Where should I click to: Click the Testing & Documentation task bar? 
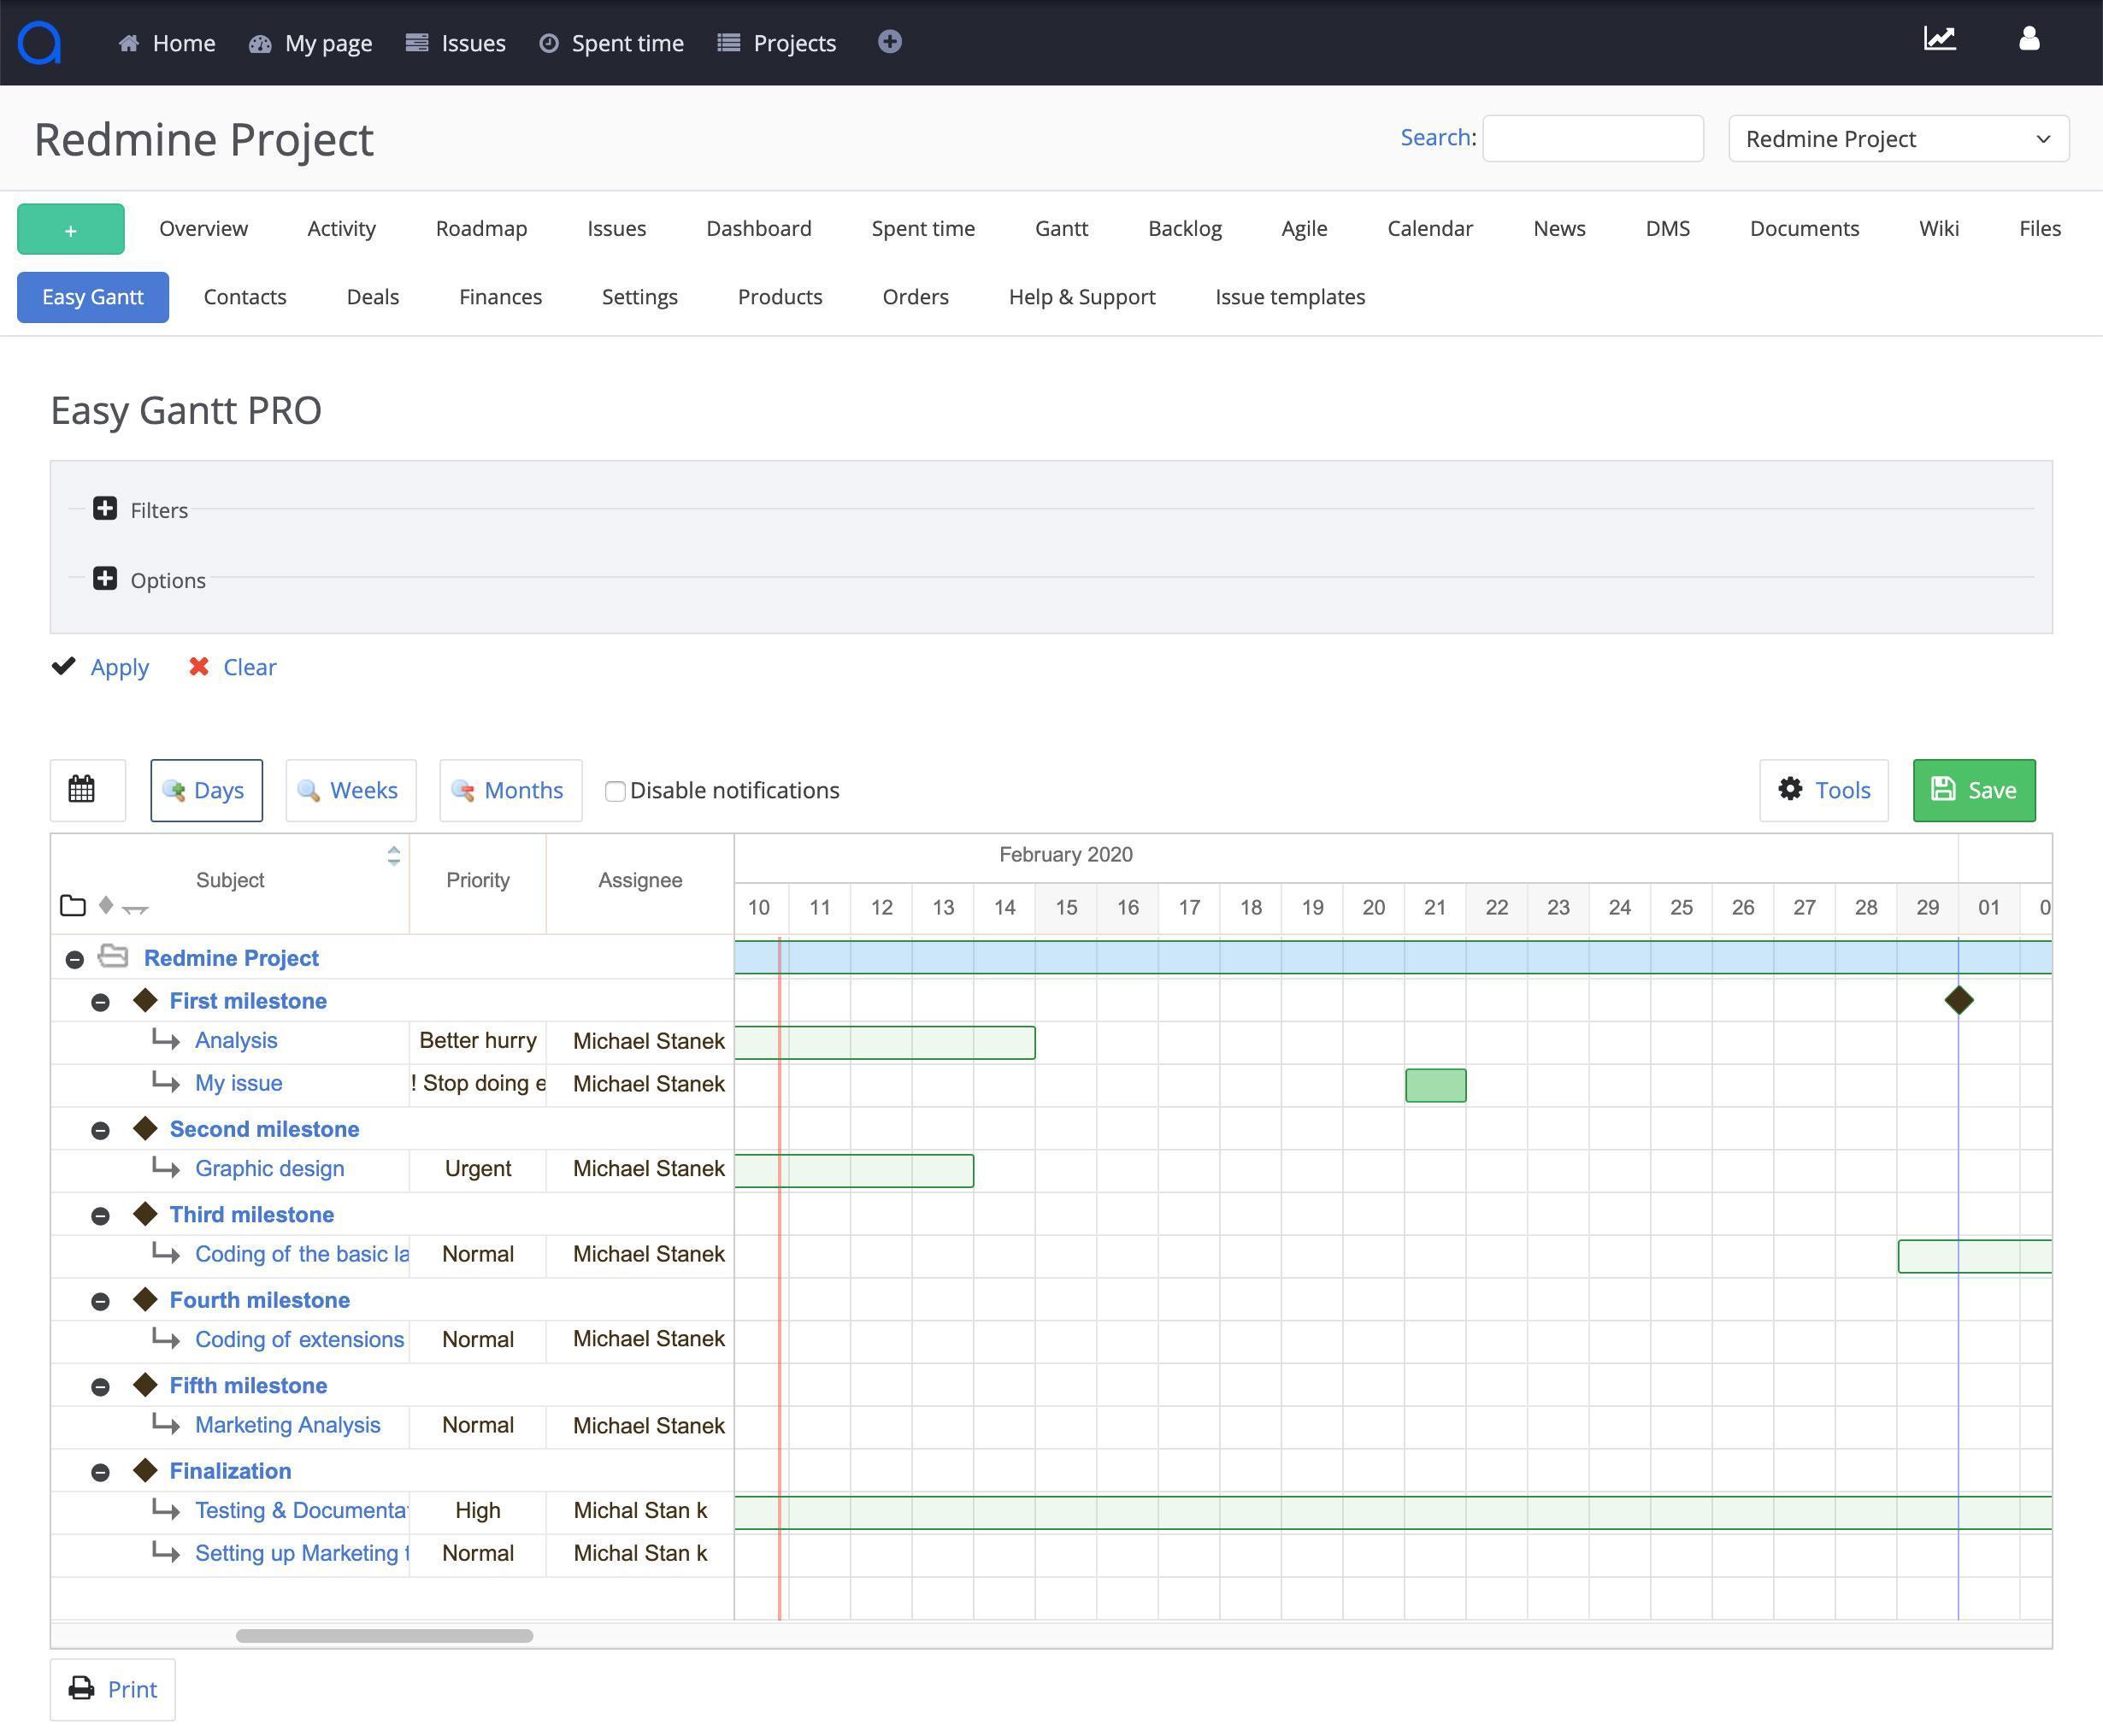tap(1393, 1512)
